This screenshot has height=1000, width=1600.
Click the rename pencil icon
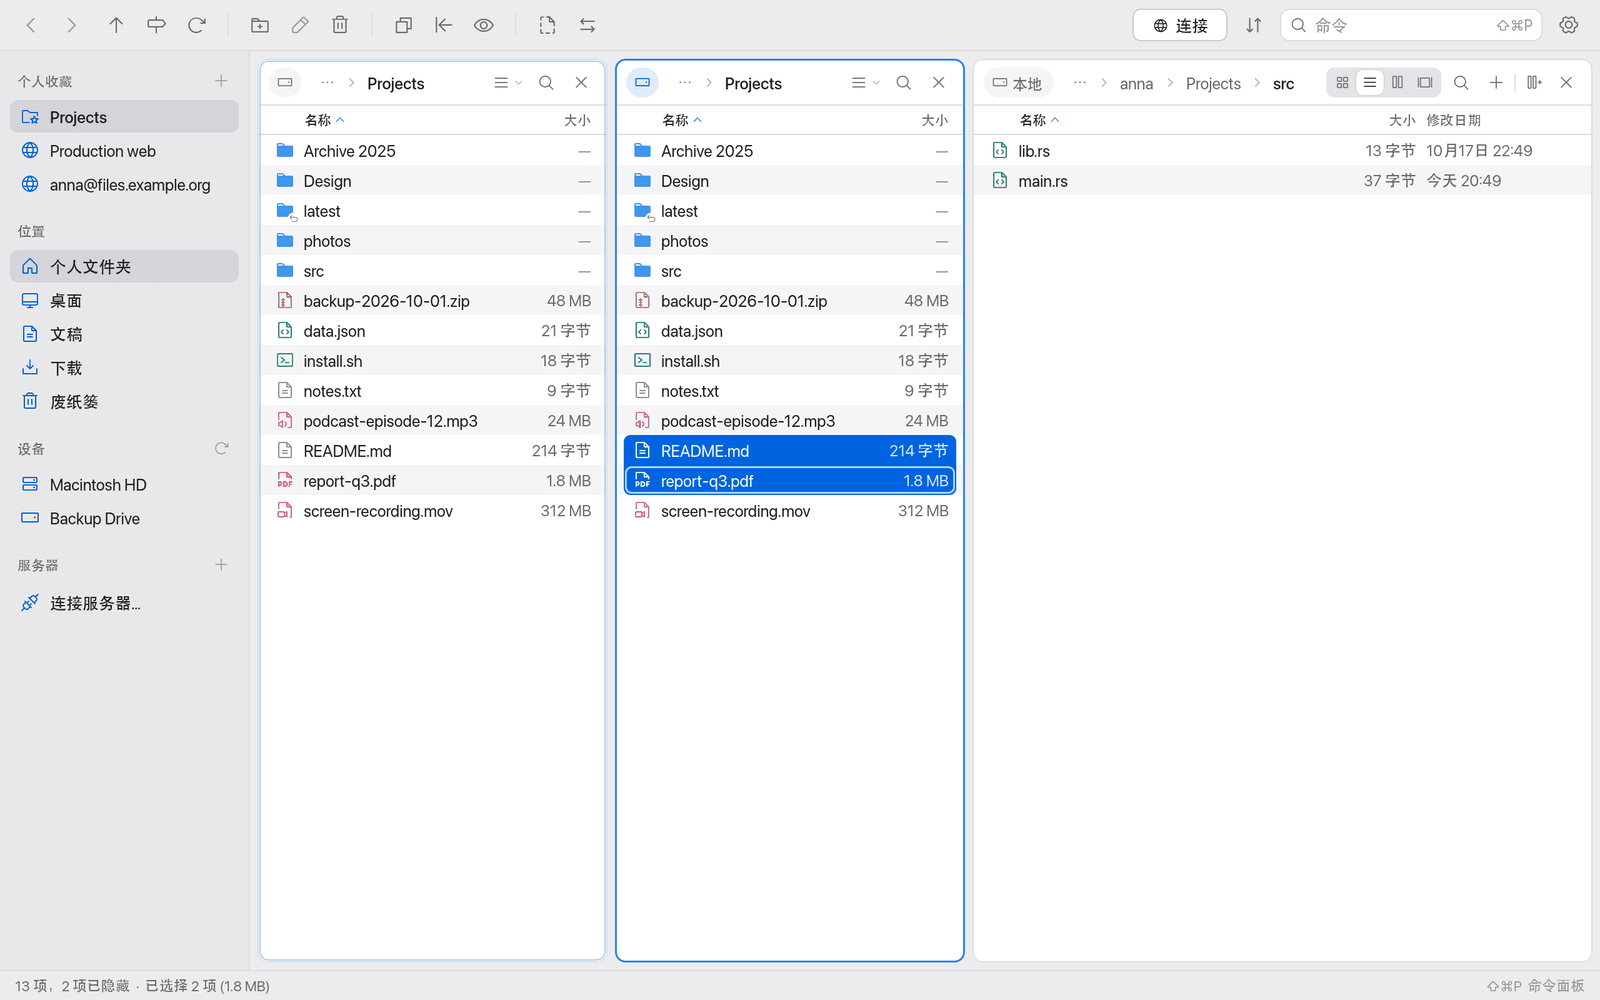[x=300, y=25]
